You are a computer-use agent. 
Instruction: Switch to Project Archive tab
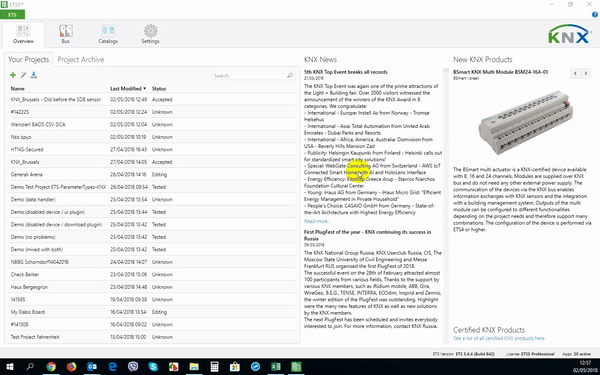pyautogui.click(x=81, y=60)
